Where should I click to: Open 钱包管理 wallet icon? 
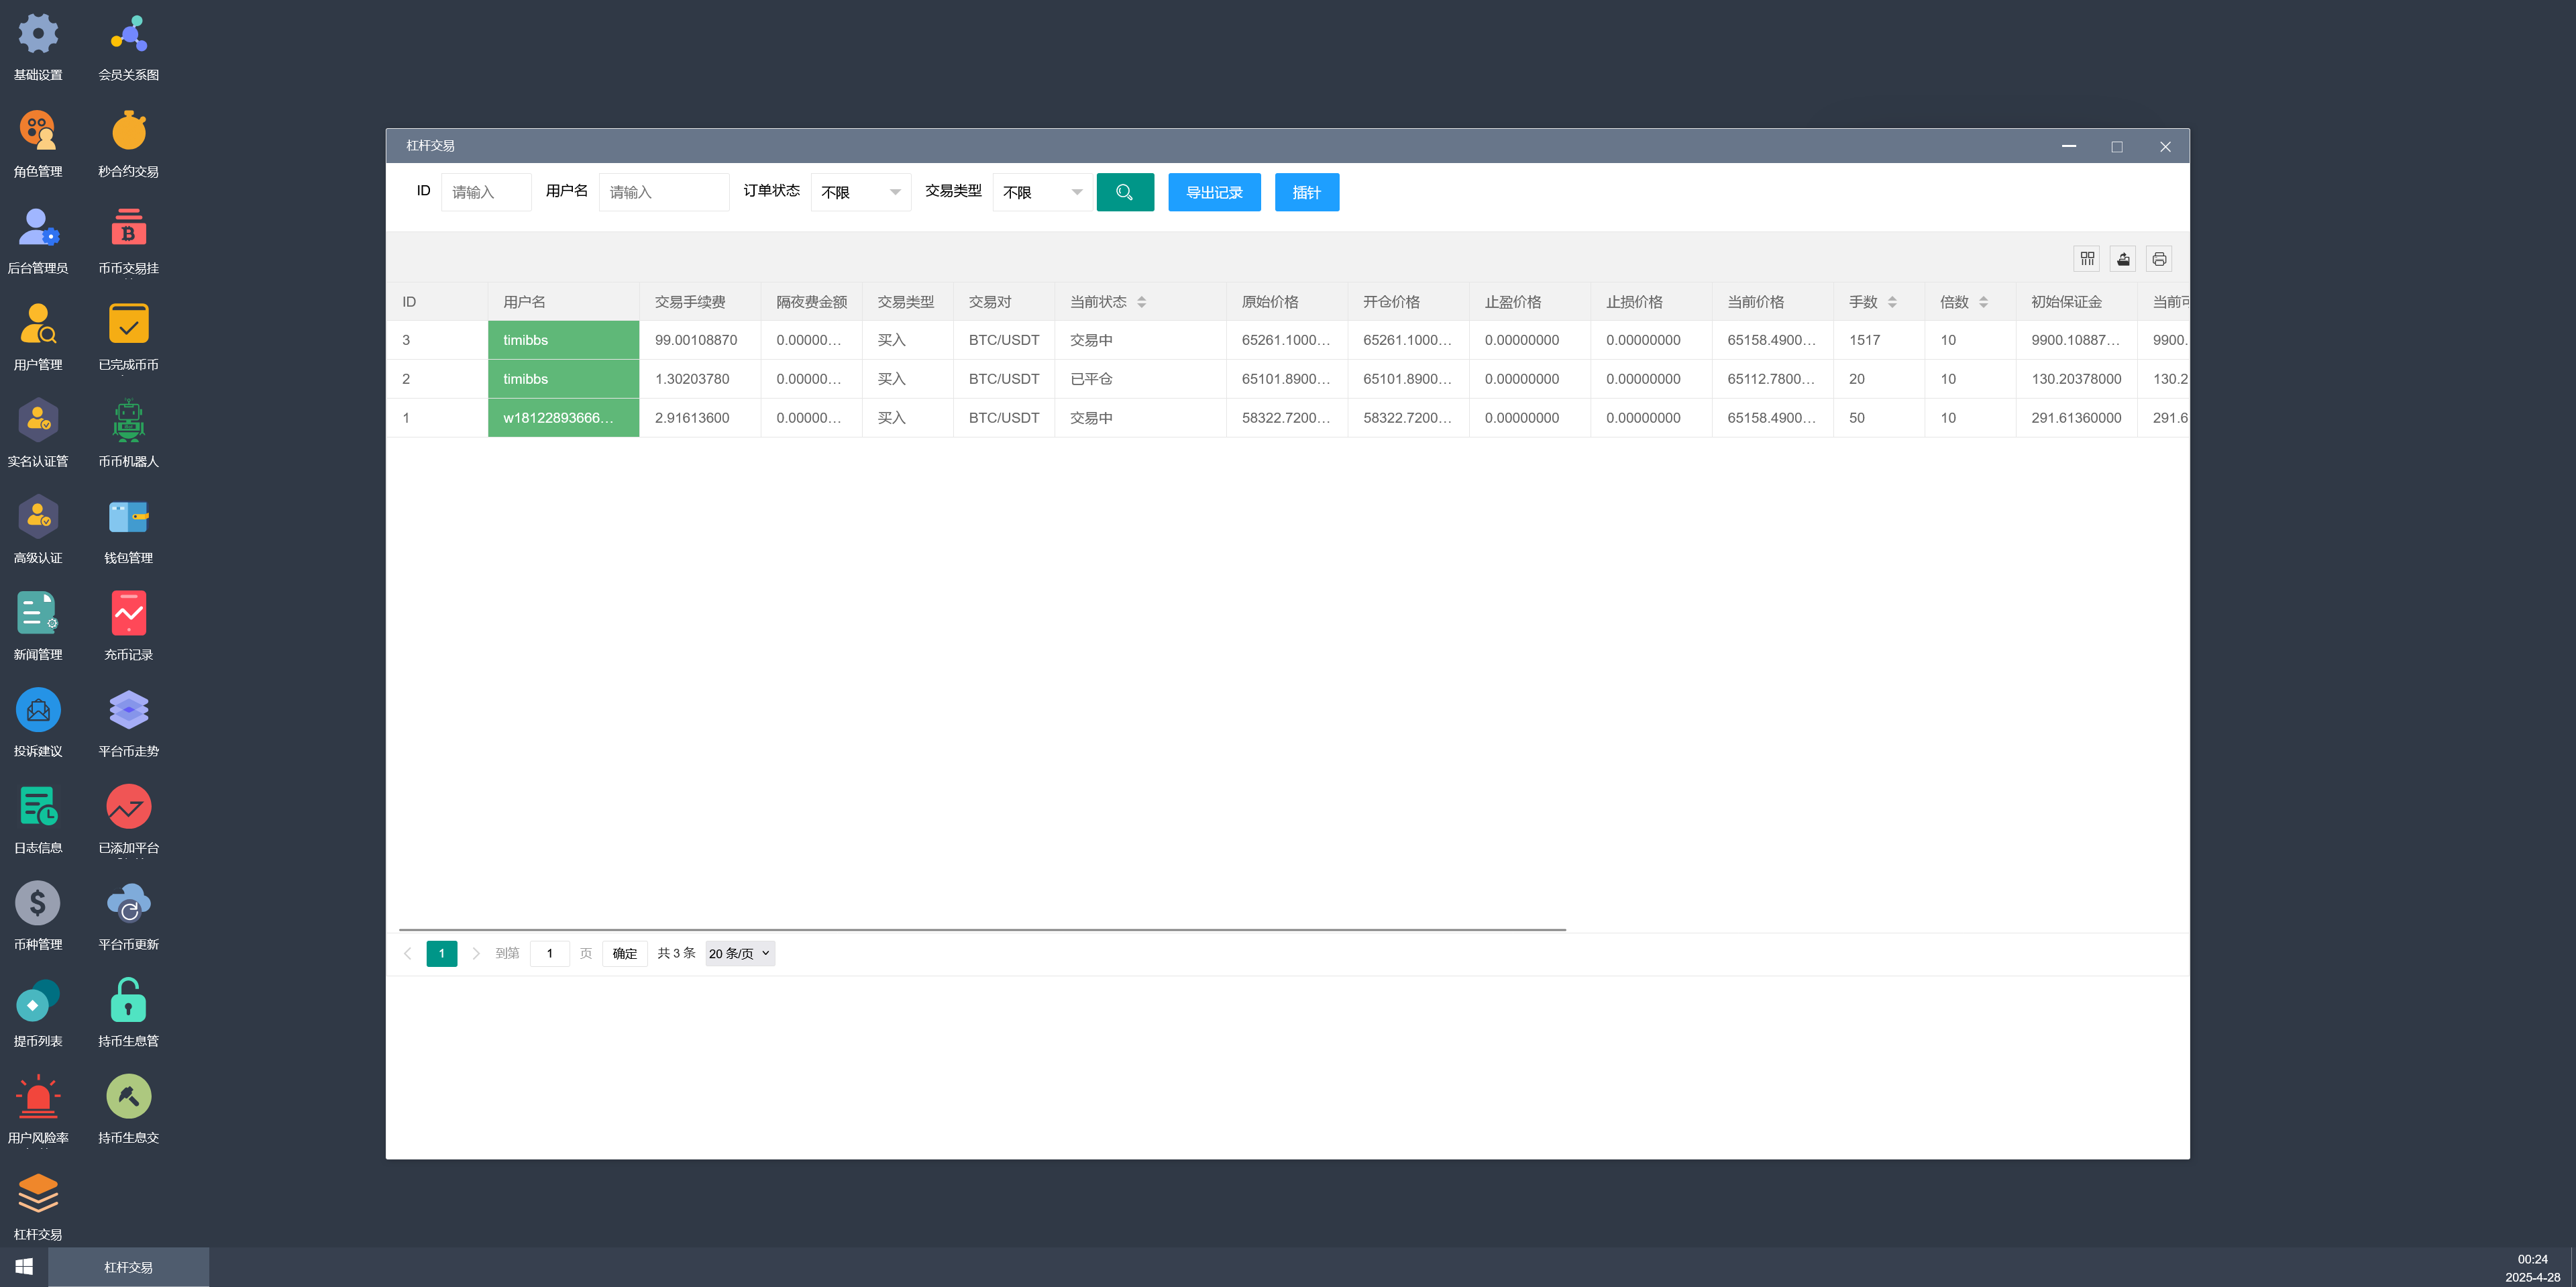[128, 518]
